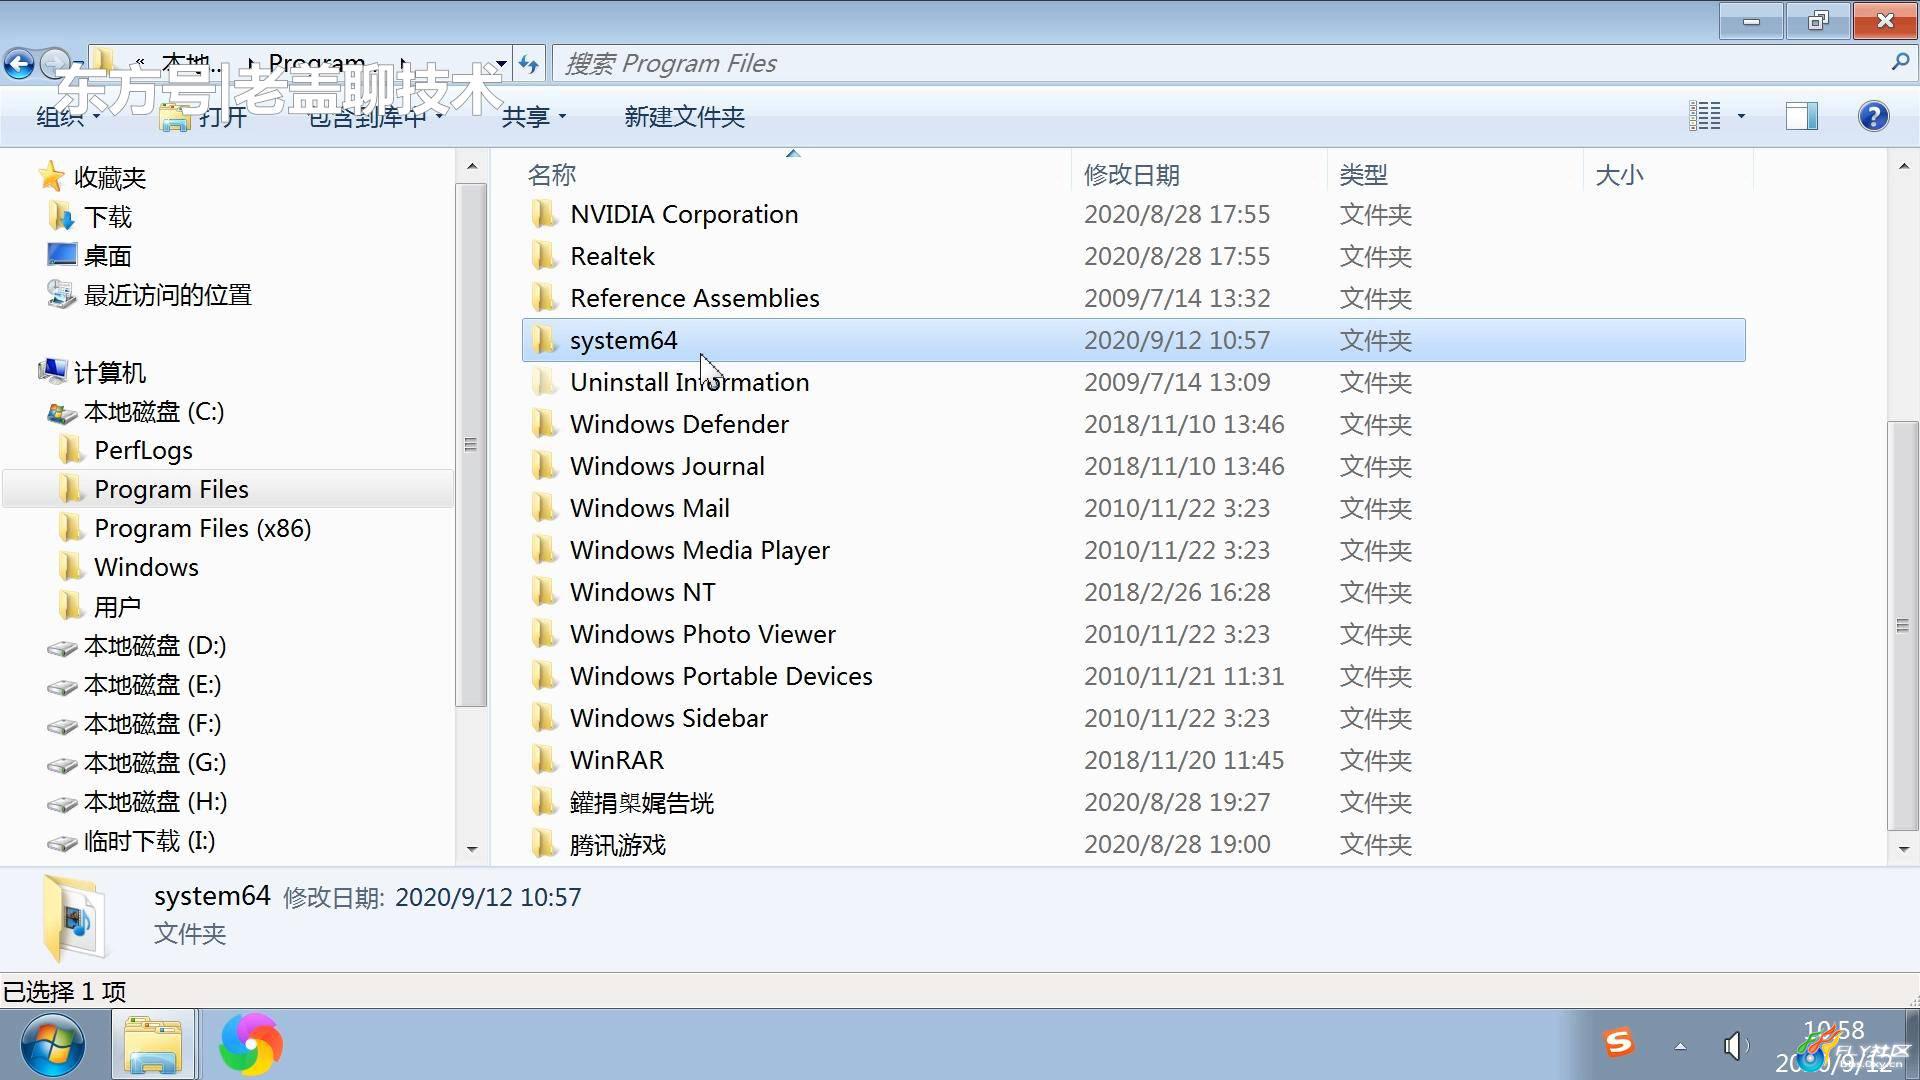Change view with the view icon
This screenshot has height=1080, width=1920.
point(1705,116)
